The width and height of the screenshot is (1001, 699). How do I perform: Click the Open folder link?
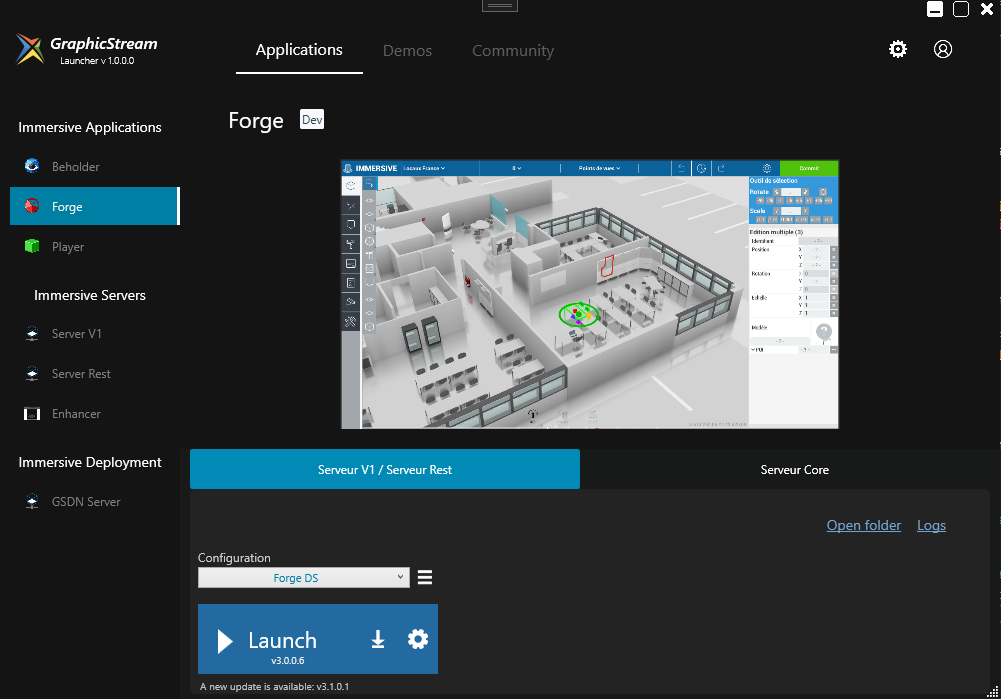point(864,525)
